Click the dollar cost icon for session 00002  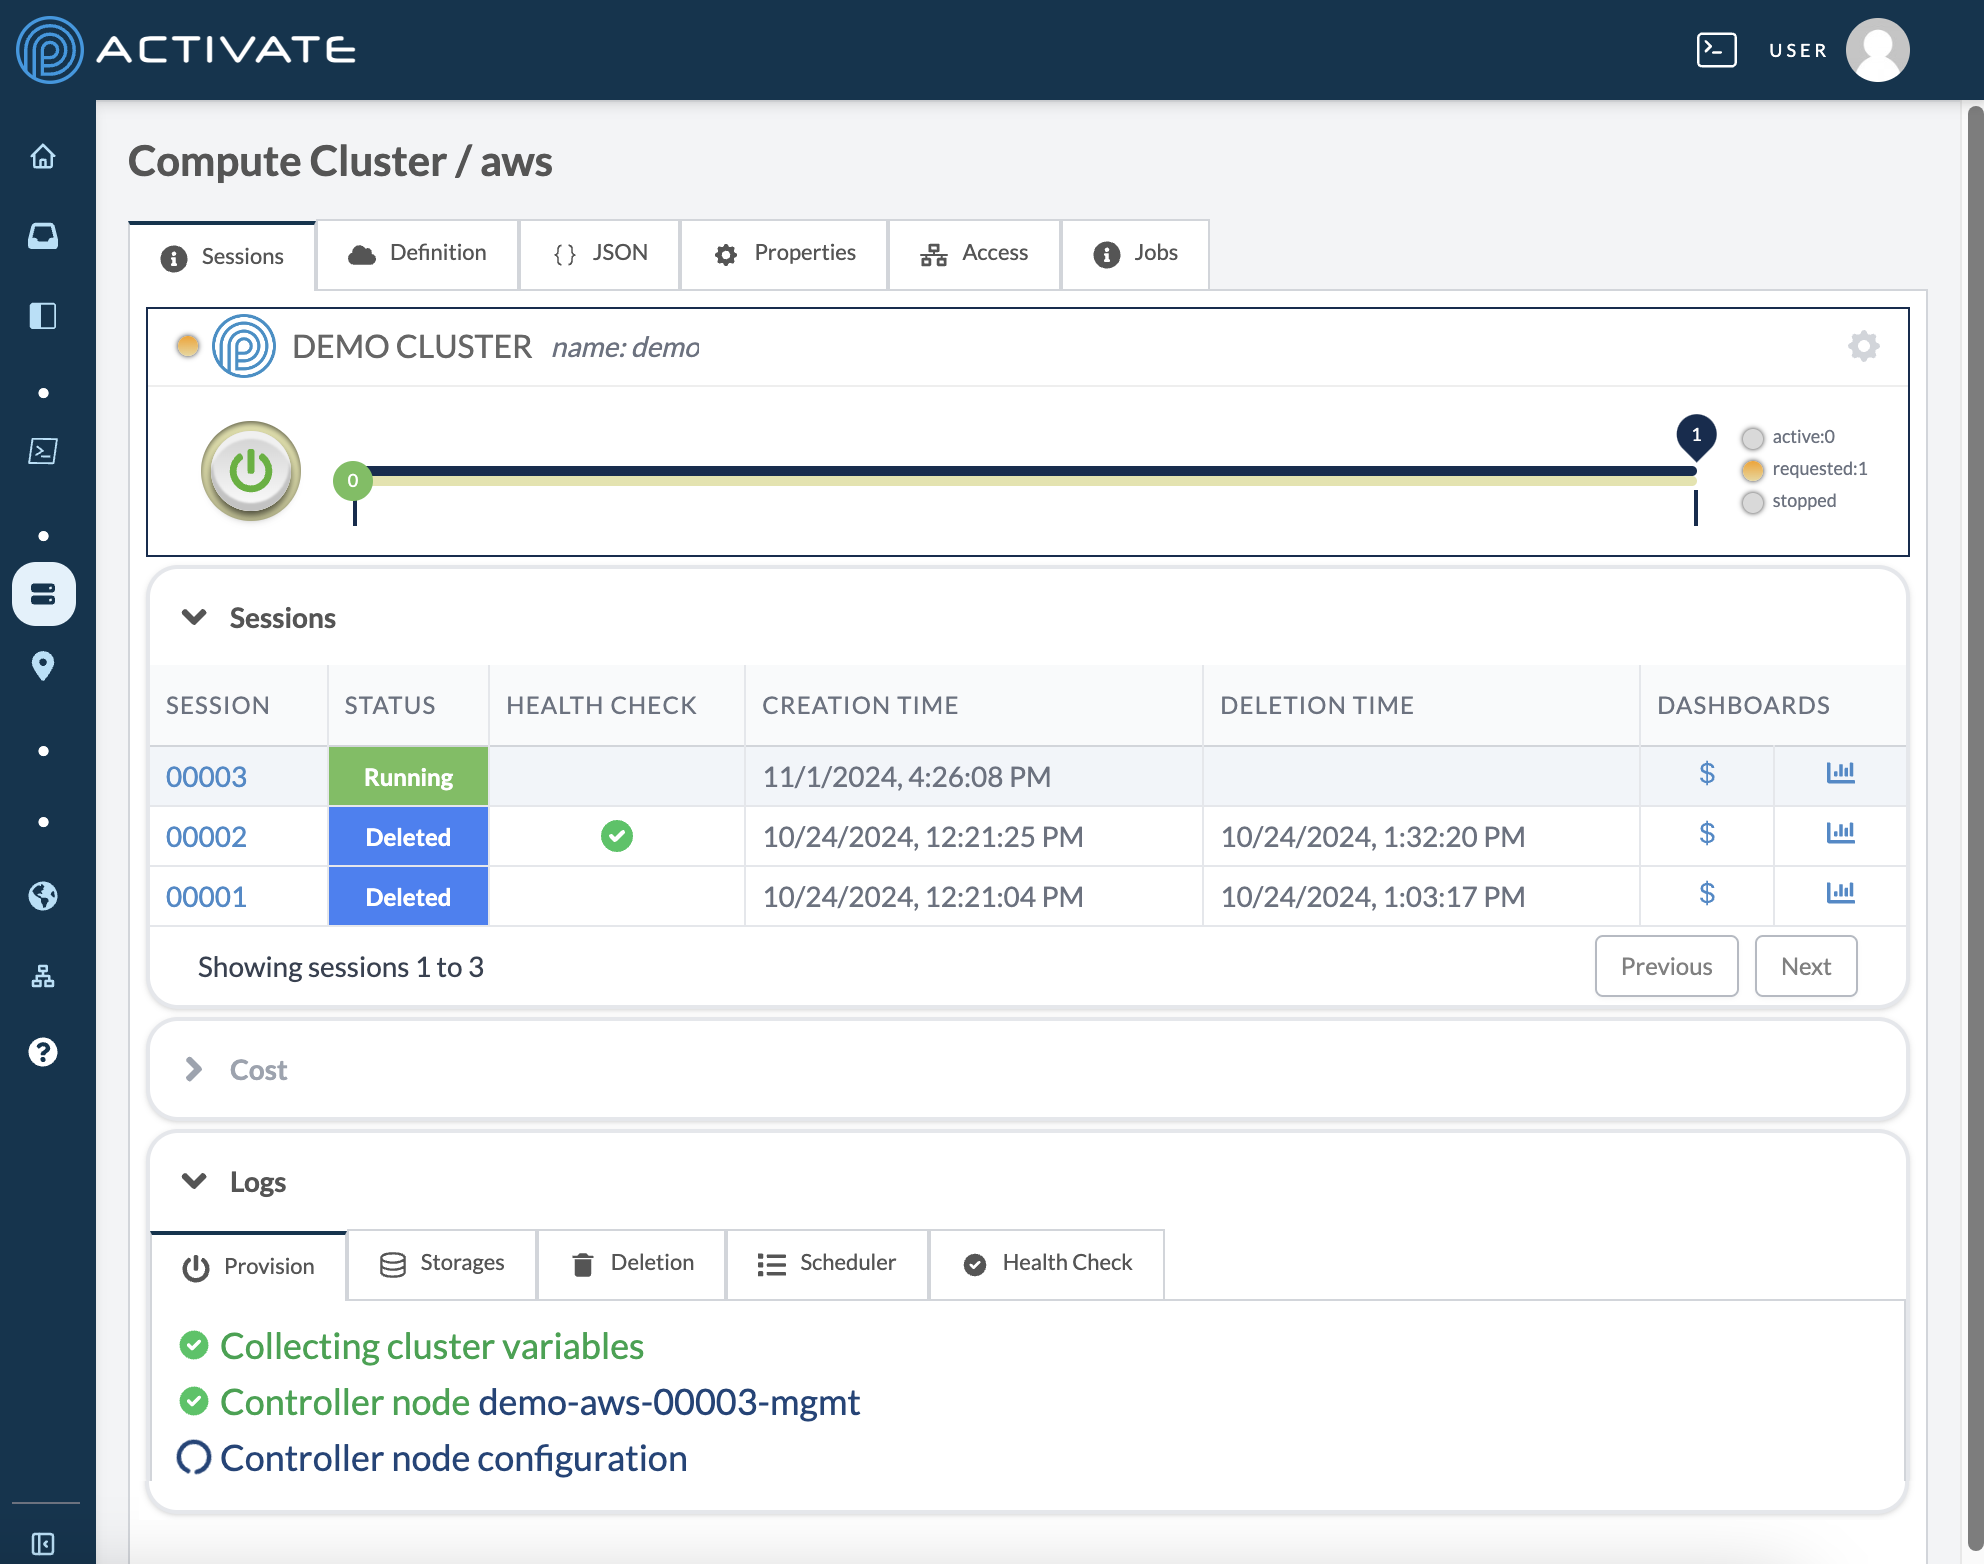point(1707,836)
